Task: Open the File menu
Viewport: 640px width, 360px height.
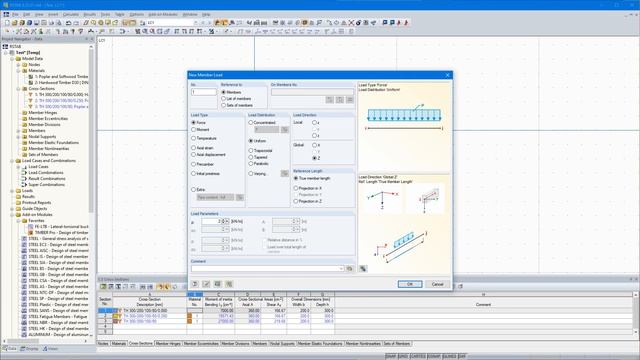Action: [15, 14]
